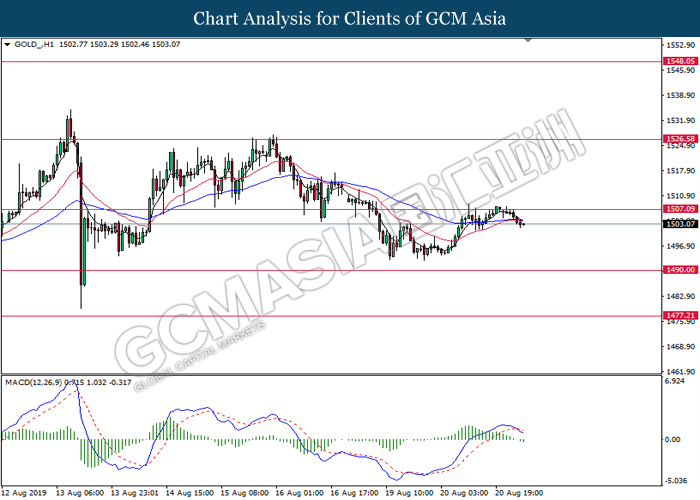Select the 1548.05 resistance price tag
700x500 pixels.
679,61
